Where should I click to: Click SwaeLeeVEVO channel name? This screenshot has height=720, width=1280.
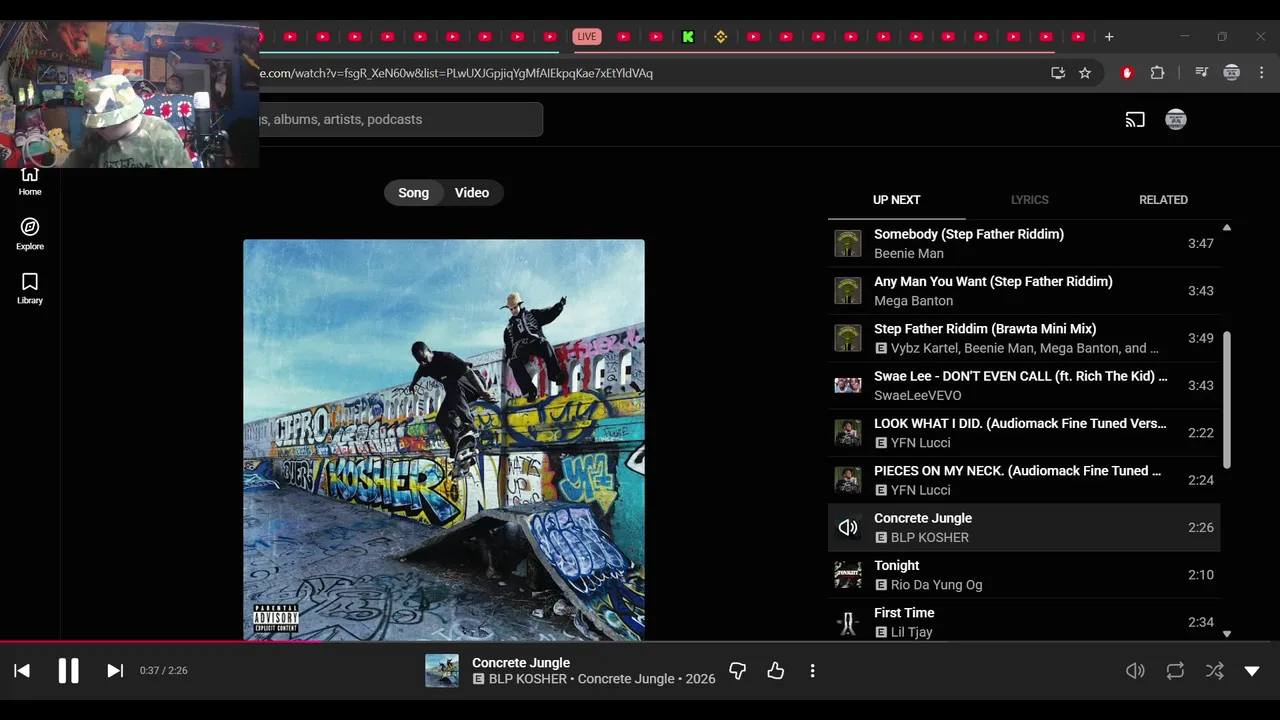[918, 395]
